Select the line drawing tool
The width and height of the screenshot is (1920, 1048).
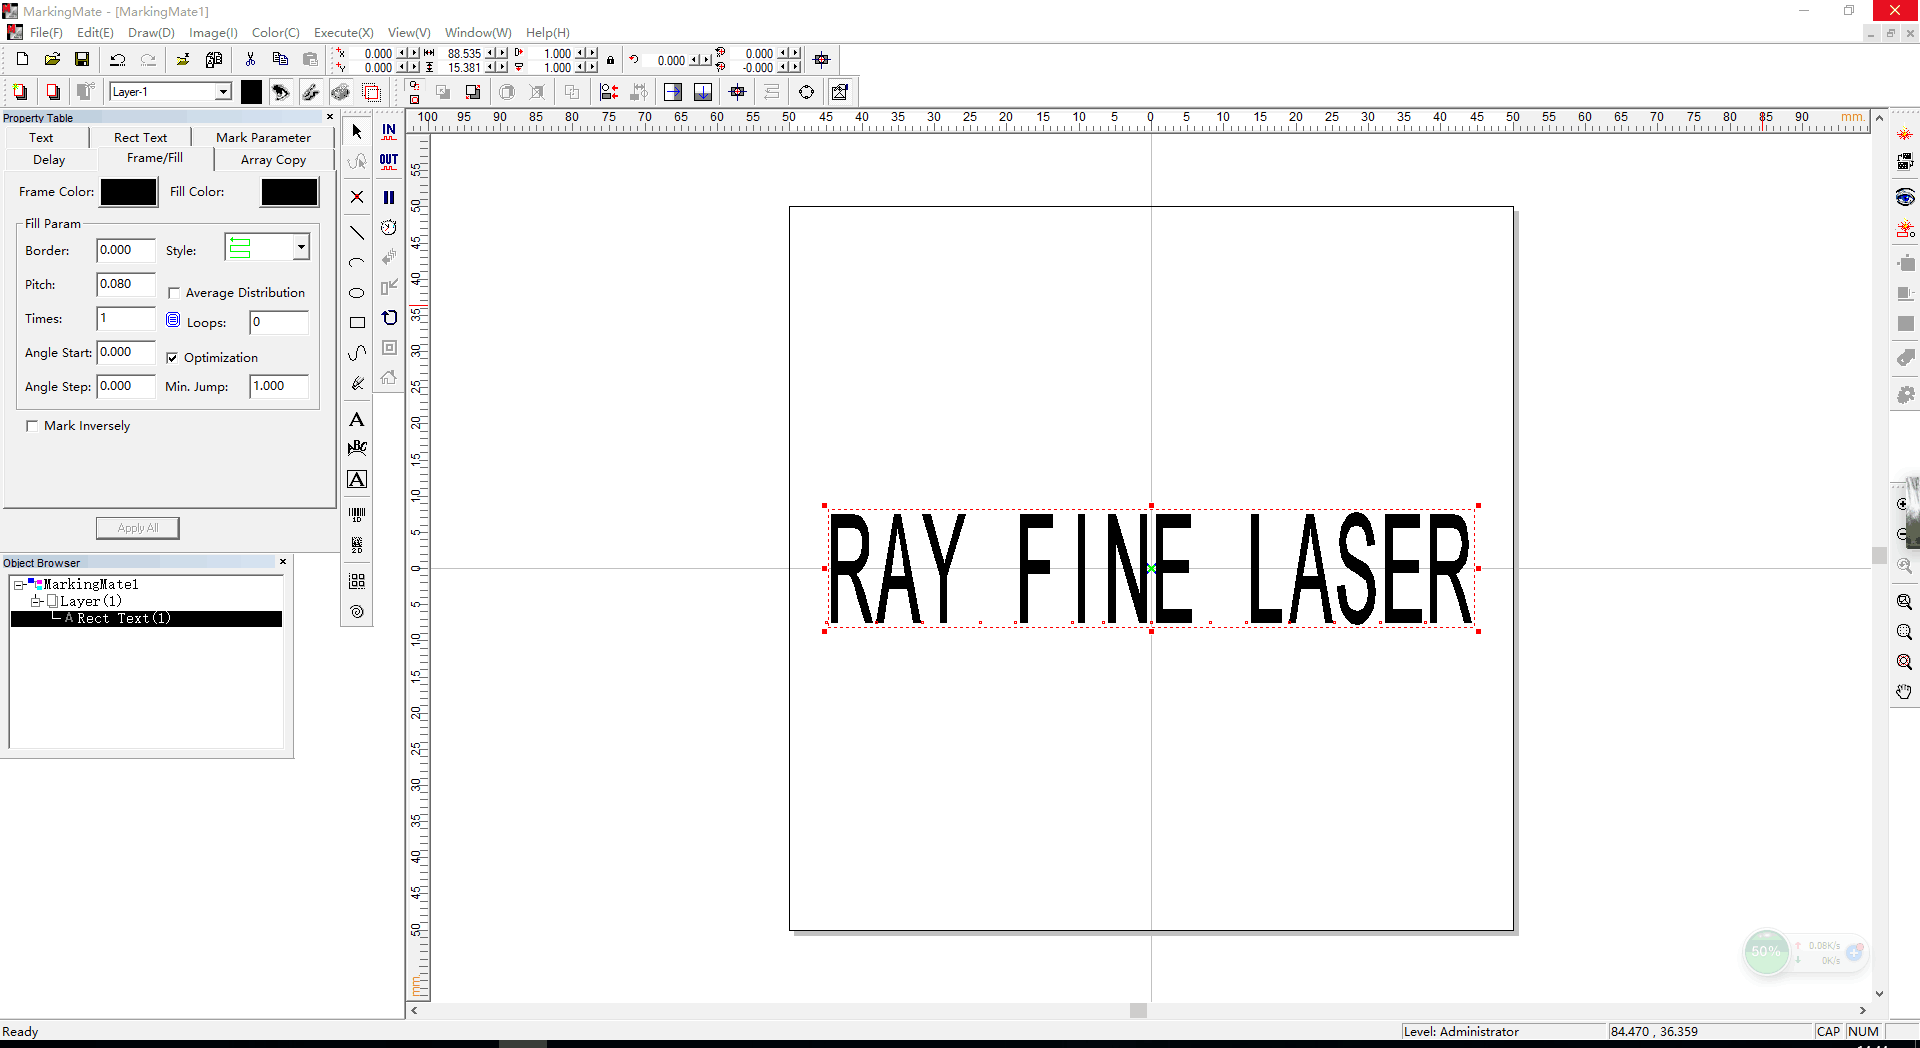click(357, 233)
